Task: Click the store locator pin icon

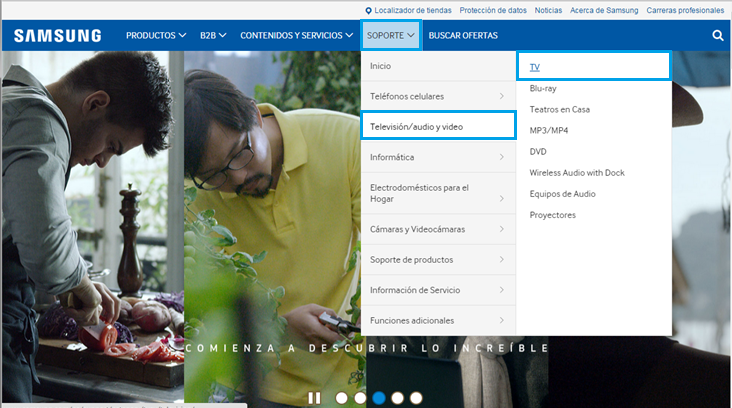Action: pos(368,10)
